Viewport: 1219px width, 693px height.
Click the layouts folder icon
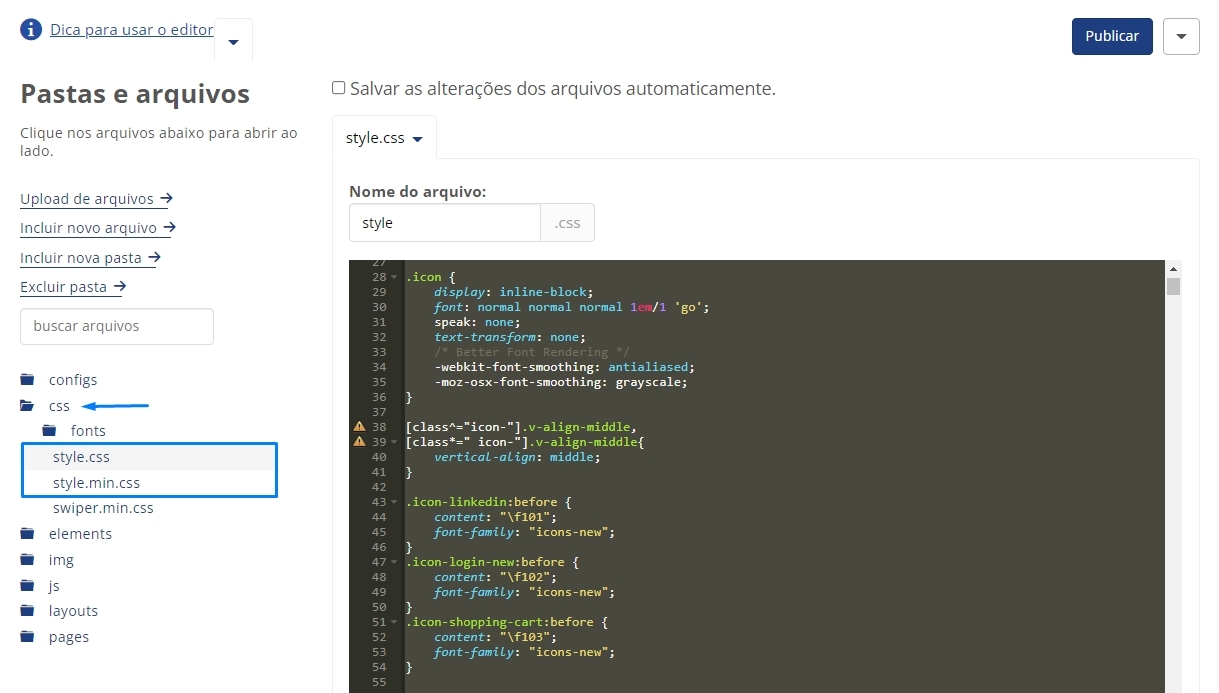(x=27, y=611)
